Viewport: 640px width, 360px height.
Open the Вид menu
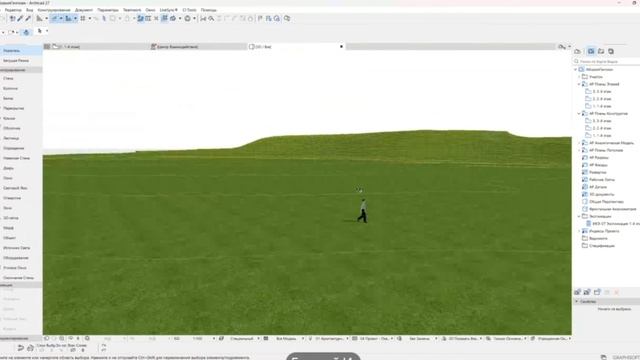pyautogui.click(x=29, y=10)
